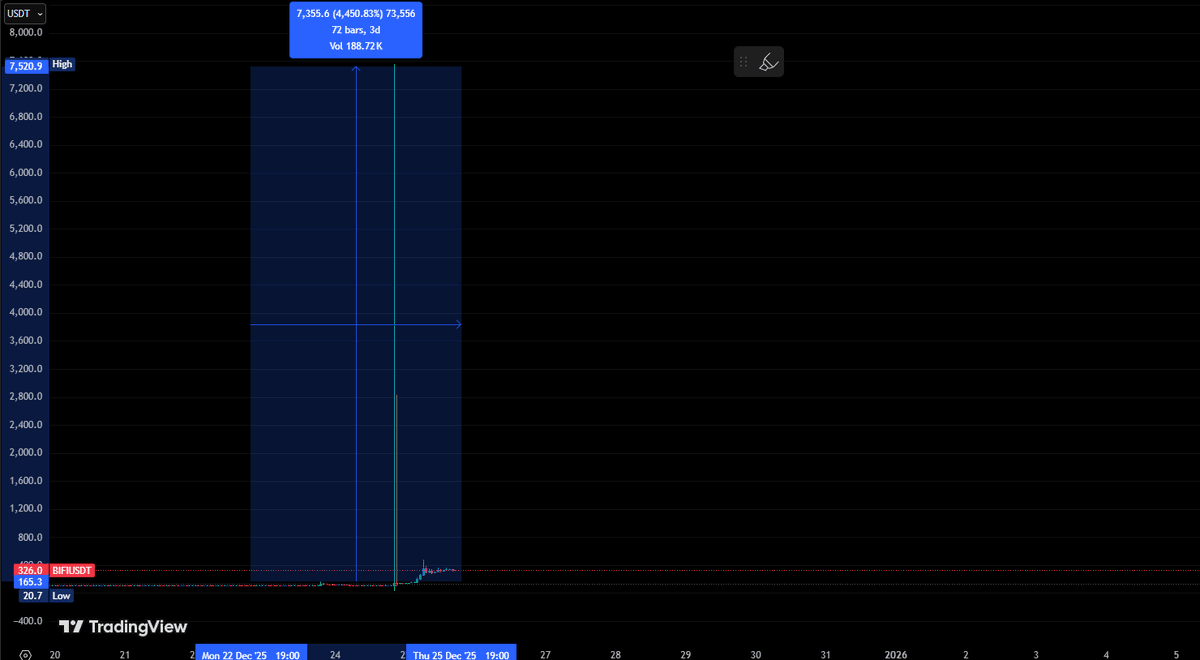Screen dimensions: 1200x660
Task: Open the USDT currency dropdown
Action: [24, 13]
